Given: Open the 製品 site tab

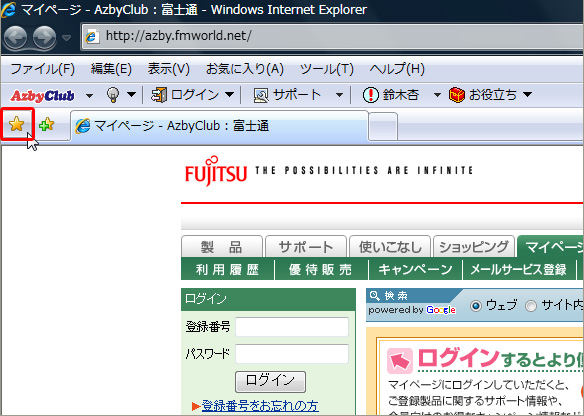Looking at the screenshot, I should click(222, 247).
